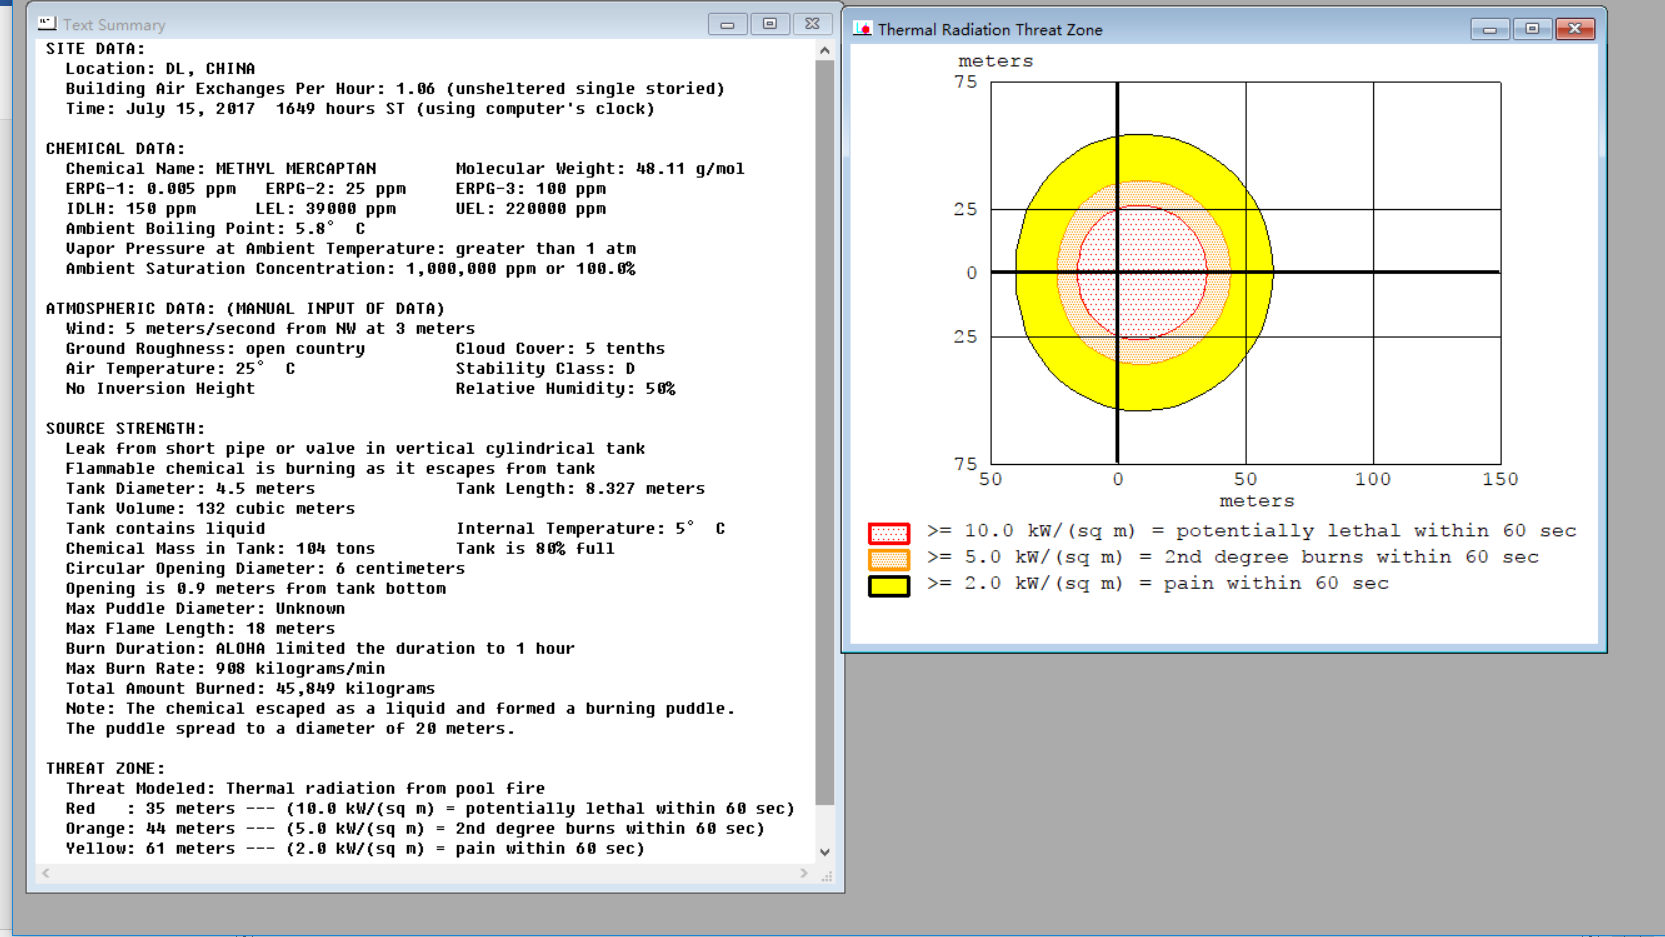Click the 'Red : 35 meters' threat line
This screenshot has width=1665, height=937.
point(430,808)
